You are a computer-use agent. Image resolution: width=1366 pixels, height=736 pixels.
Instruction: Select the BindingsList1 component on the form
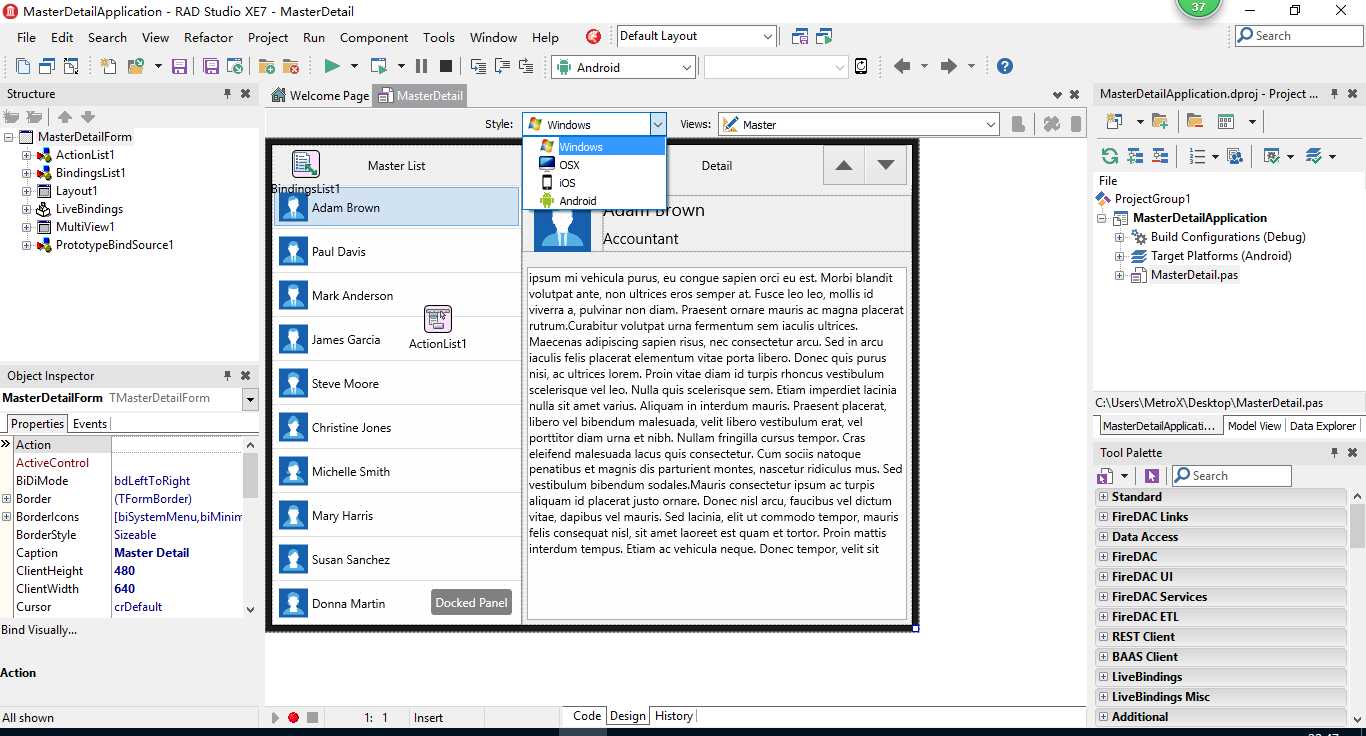coord(306,164)
